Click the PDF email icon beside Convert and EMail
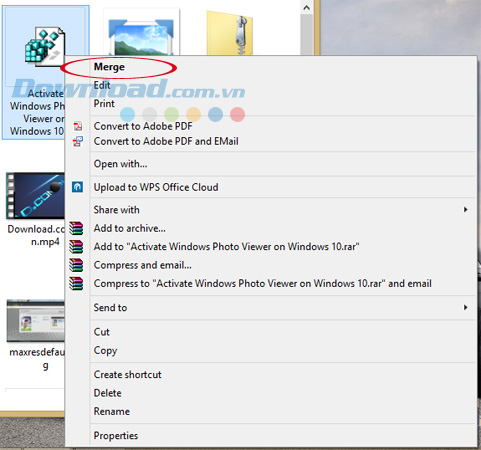Viewport: 481px width, 450px height. pos(78,141)
